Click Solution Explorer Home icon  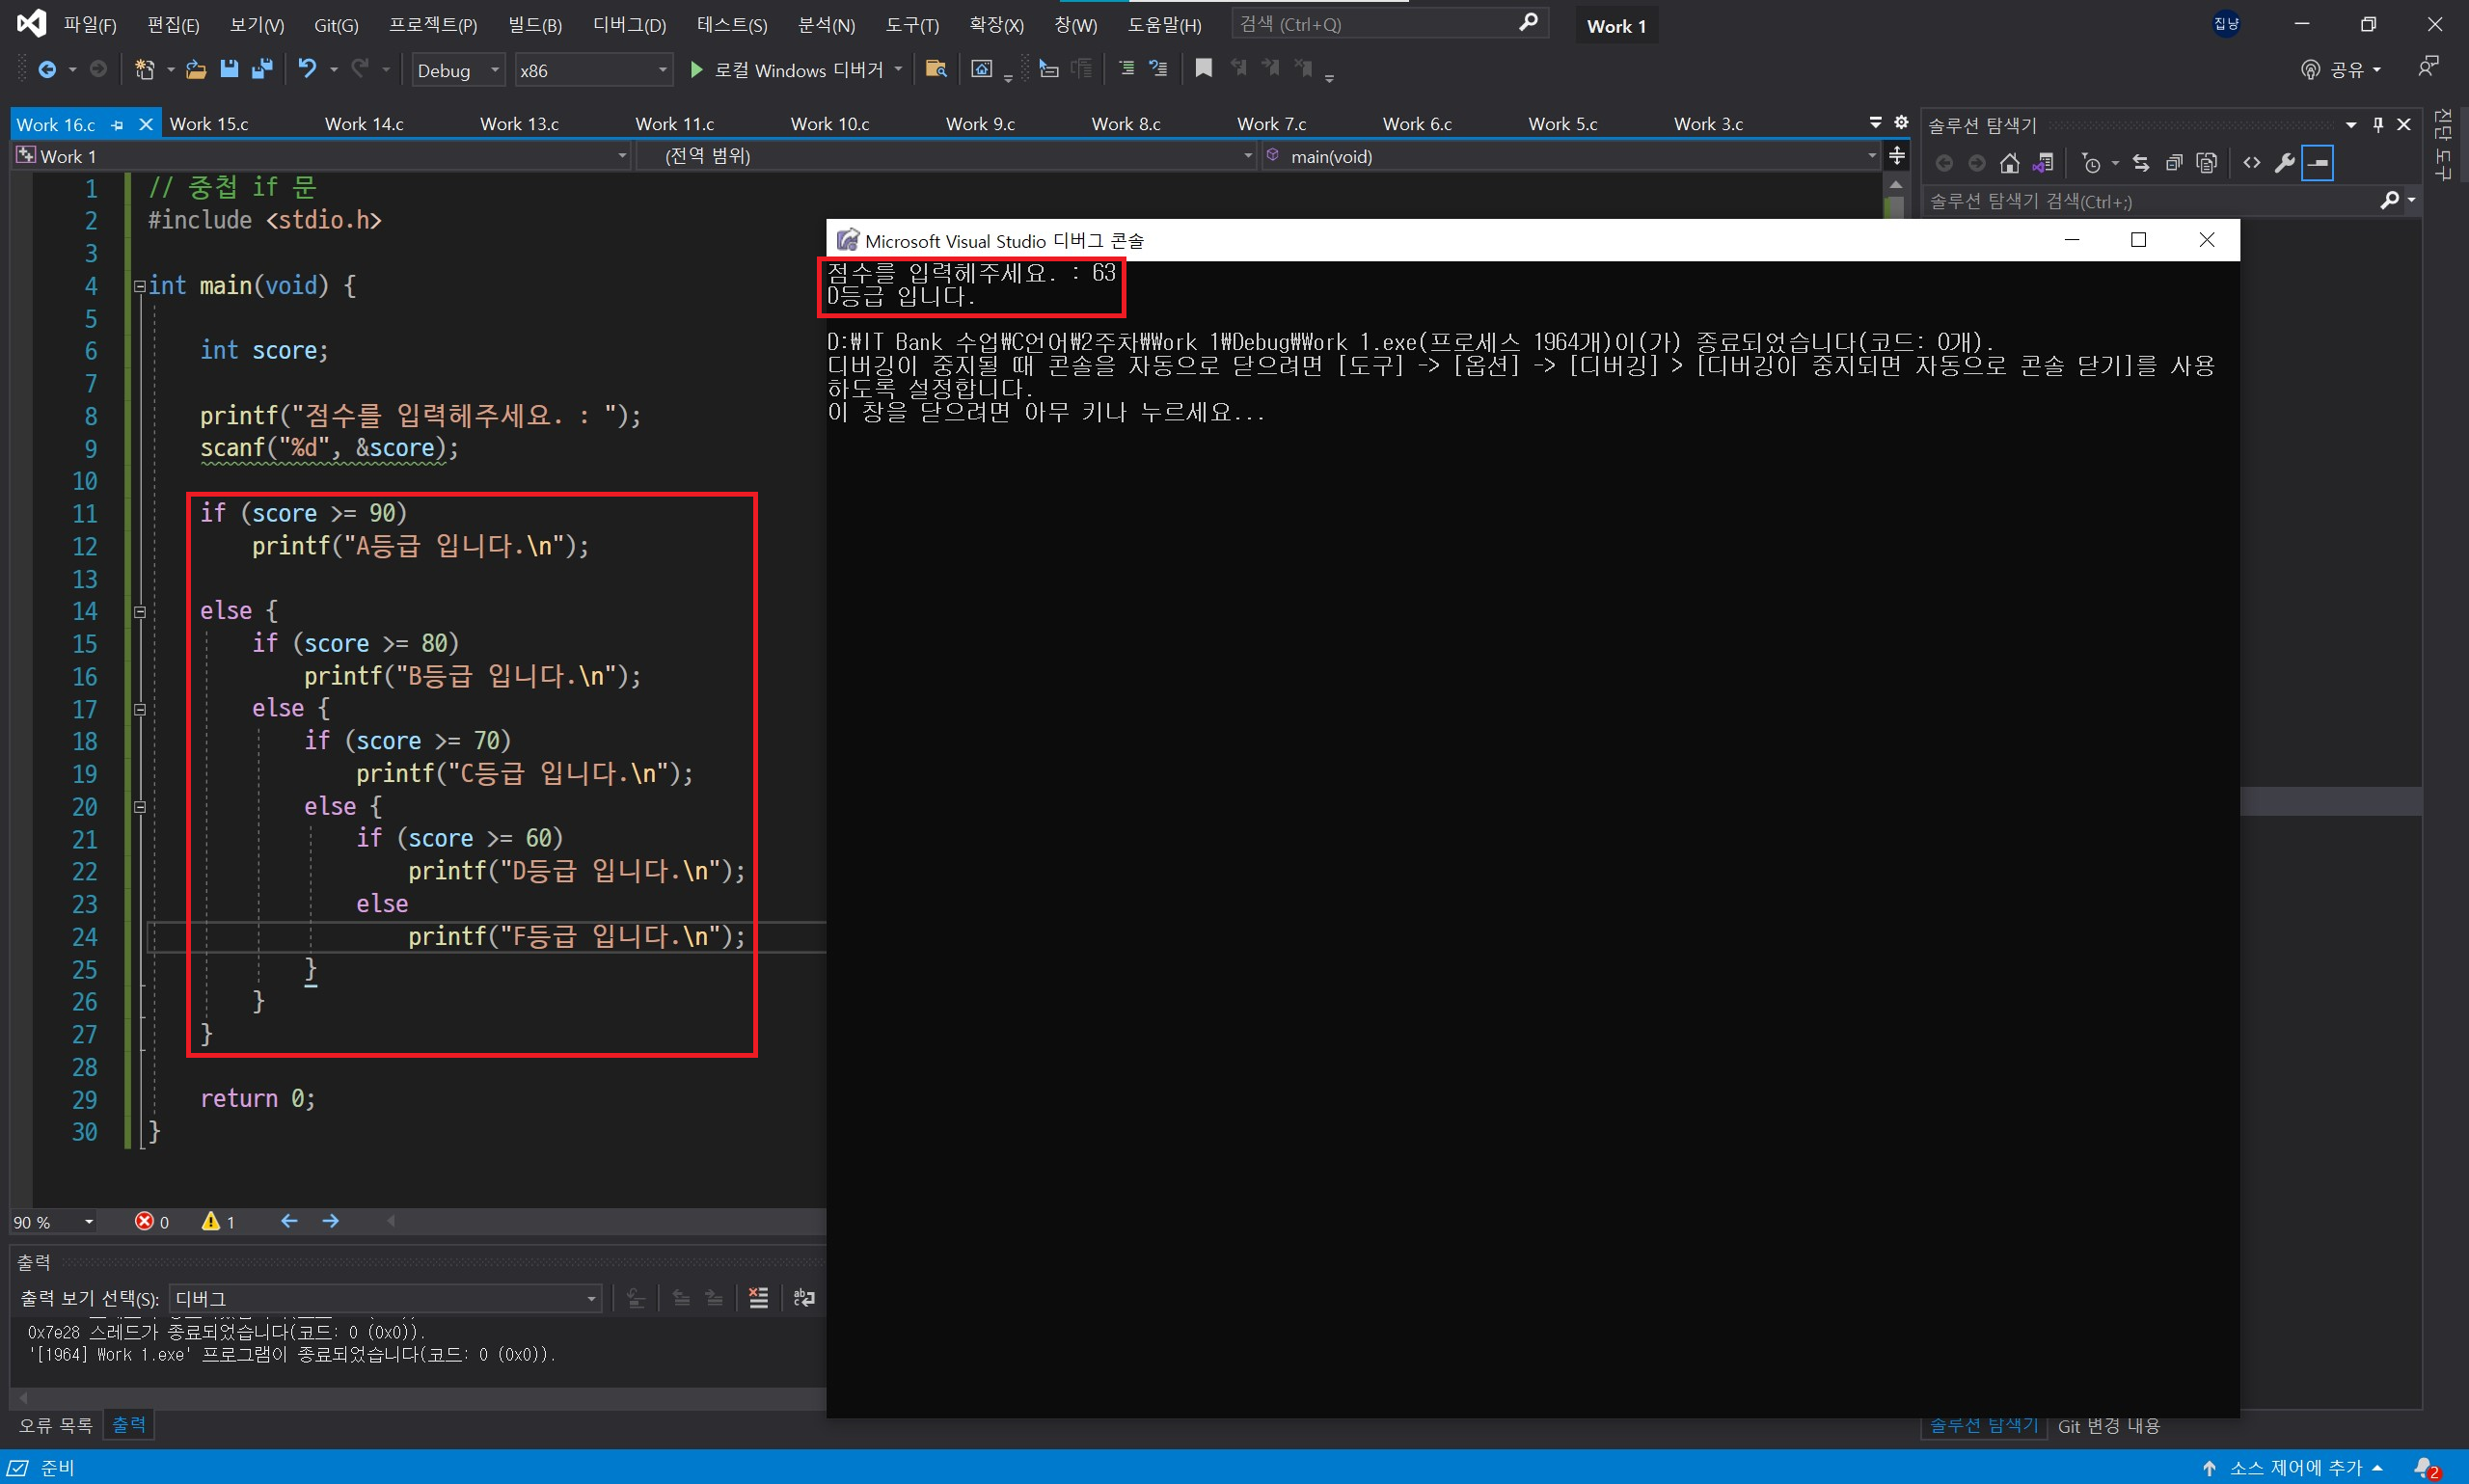(2009, 163)
